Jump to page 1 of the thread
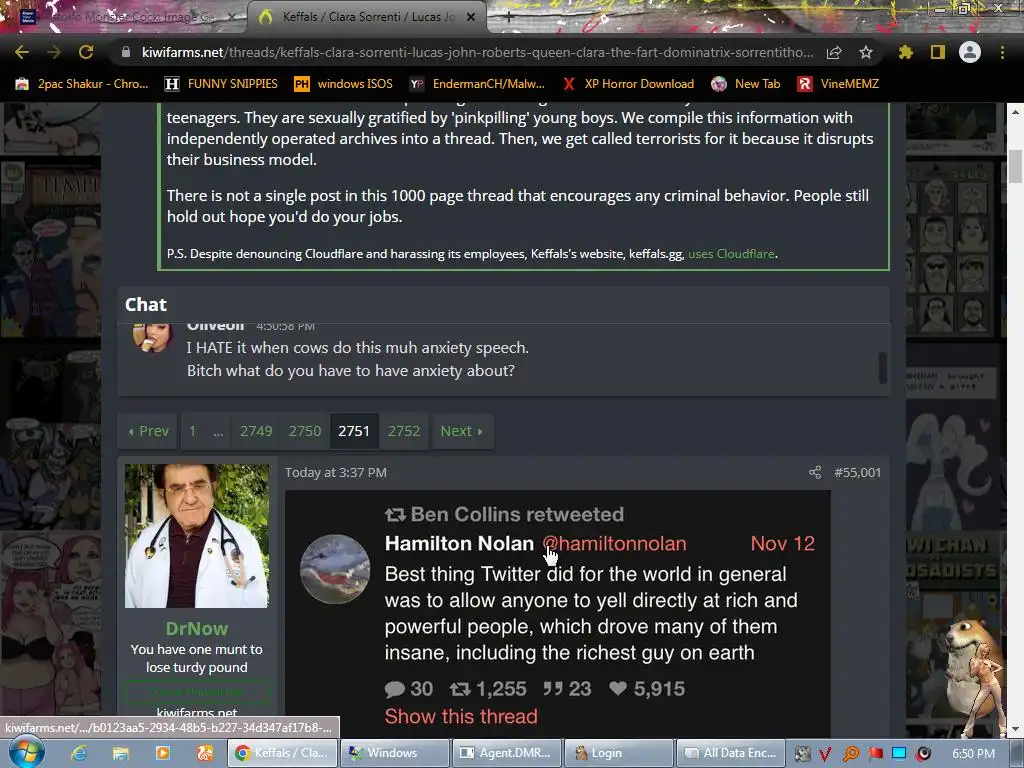Viewport: 1024px width, 768px height. (193, 431)
